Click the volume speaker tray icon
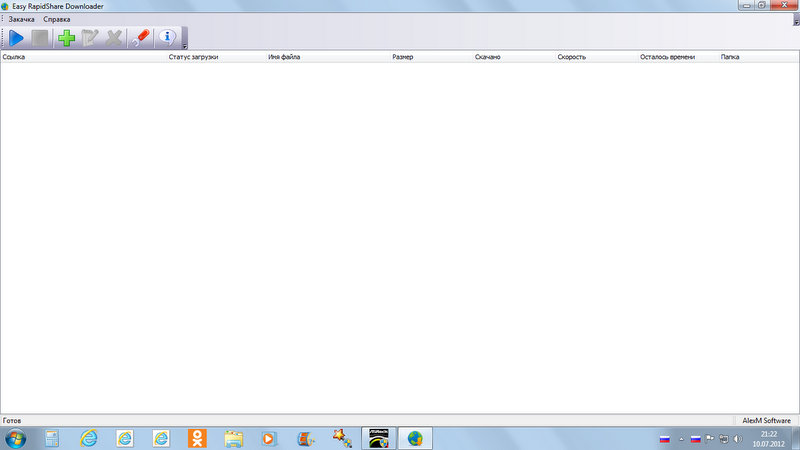 pos(738,439)
